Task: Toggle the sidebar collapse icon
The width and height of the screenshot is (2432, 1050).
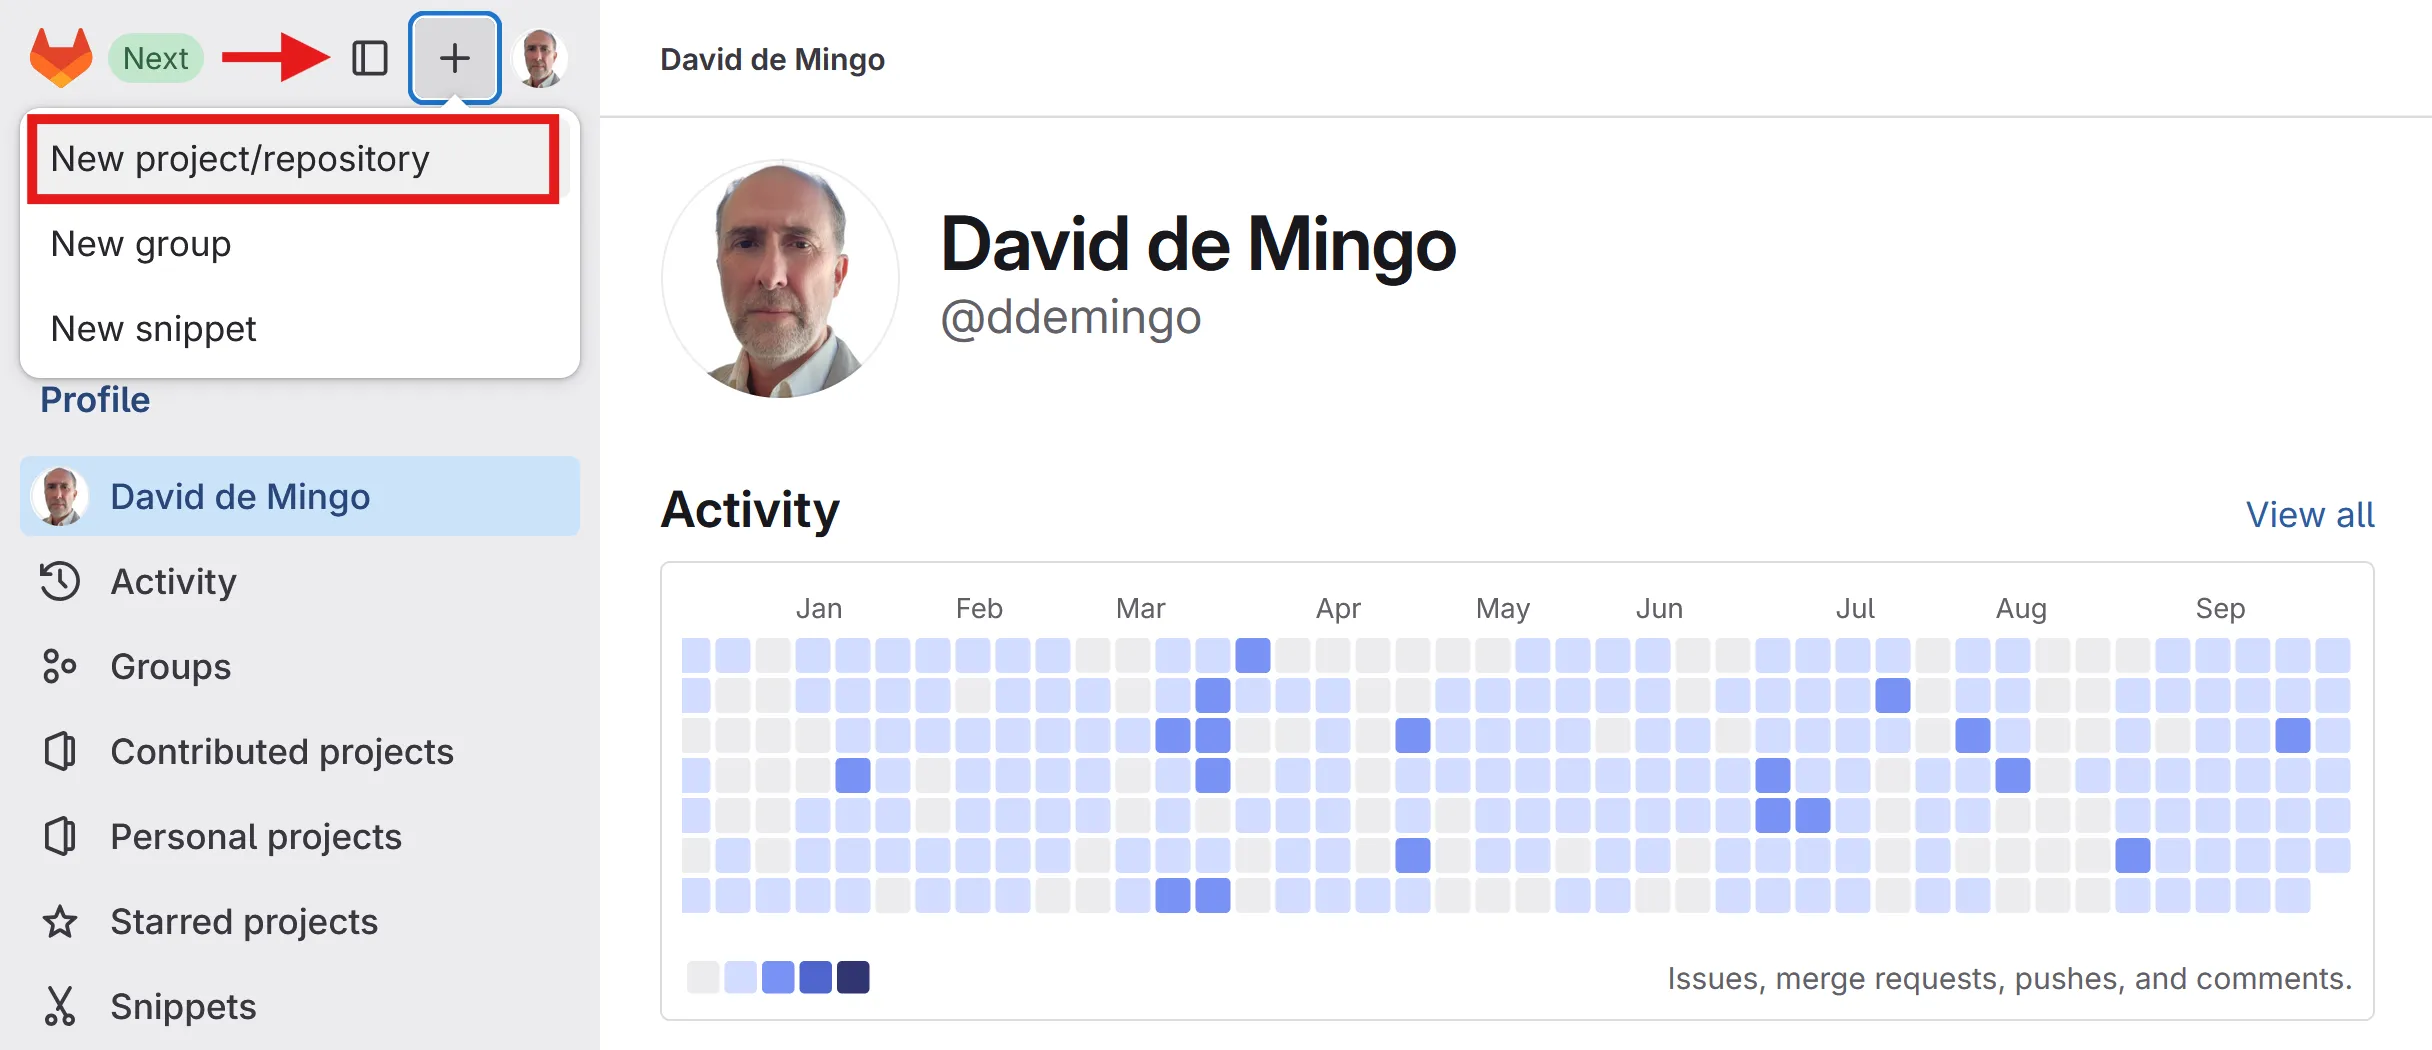Action: tap(370, 58)
